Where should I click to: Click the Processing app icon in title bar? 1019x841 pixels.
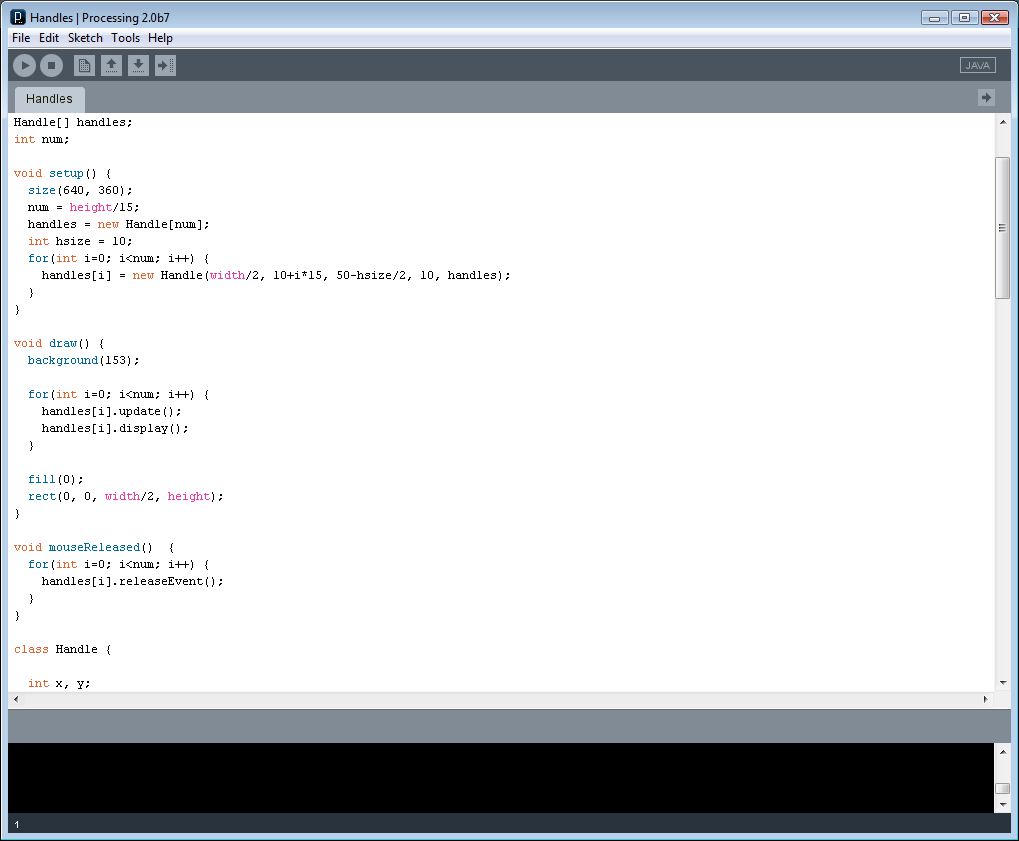pyautogui.click(x=18, y=18)
